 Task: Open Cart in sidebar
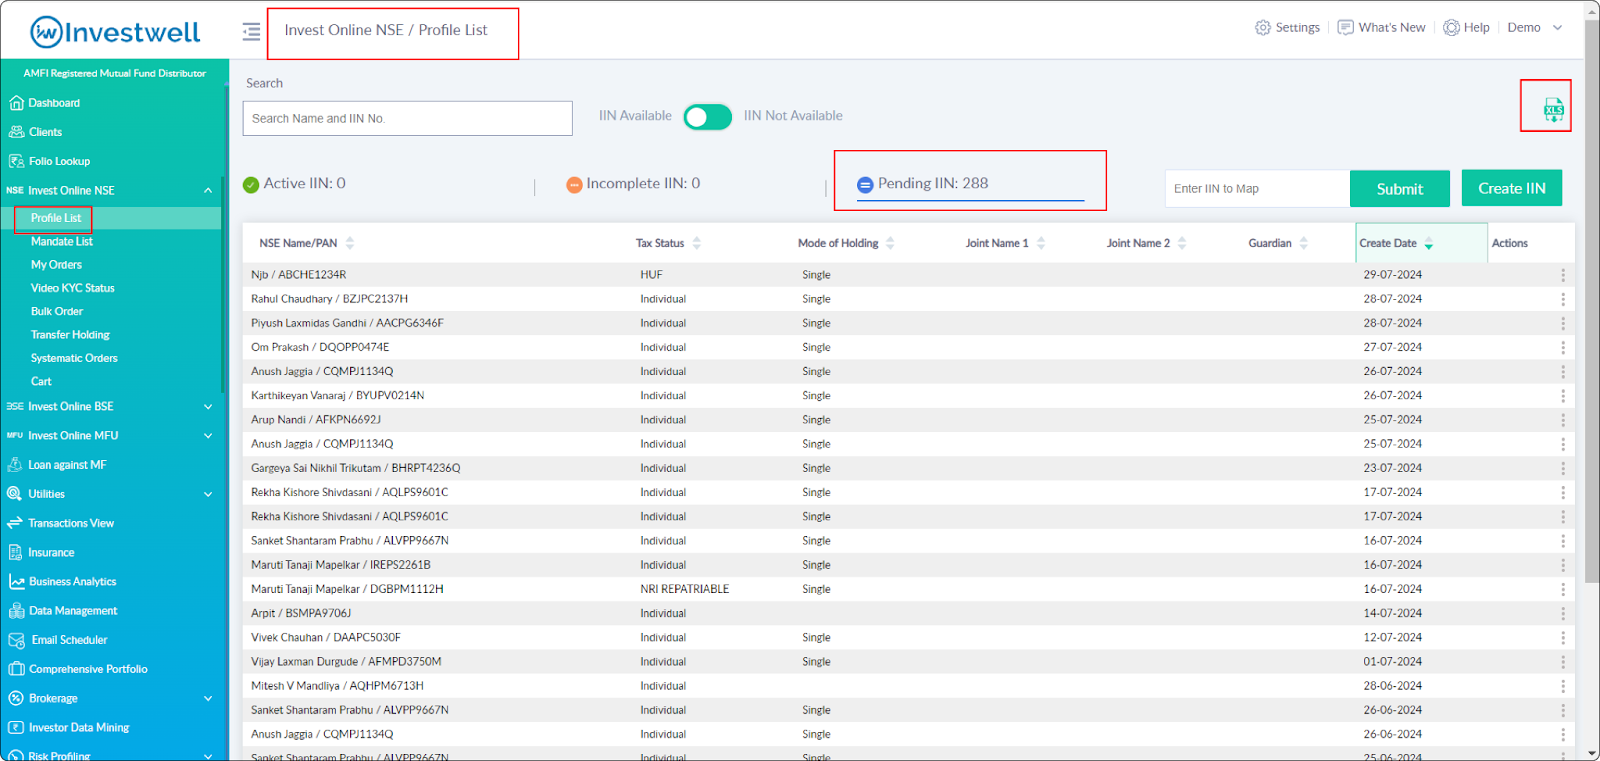click(41, 381)
